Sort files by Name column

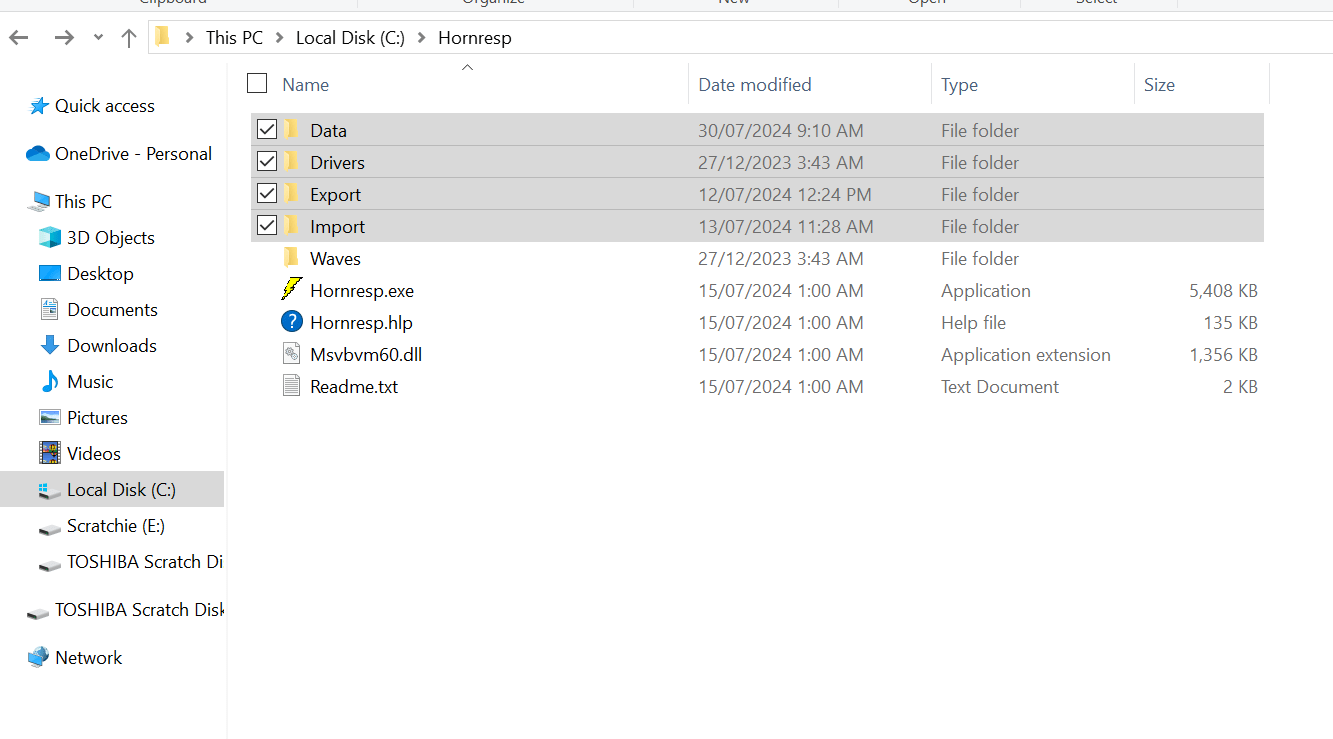(306, 85)
